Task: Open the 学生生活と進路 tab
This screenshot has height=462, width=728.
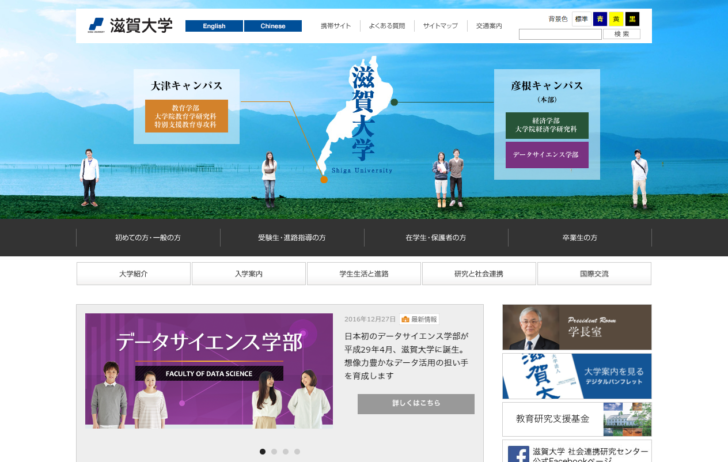Action: 364,273
